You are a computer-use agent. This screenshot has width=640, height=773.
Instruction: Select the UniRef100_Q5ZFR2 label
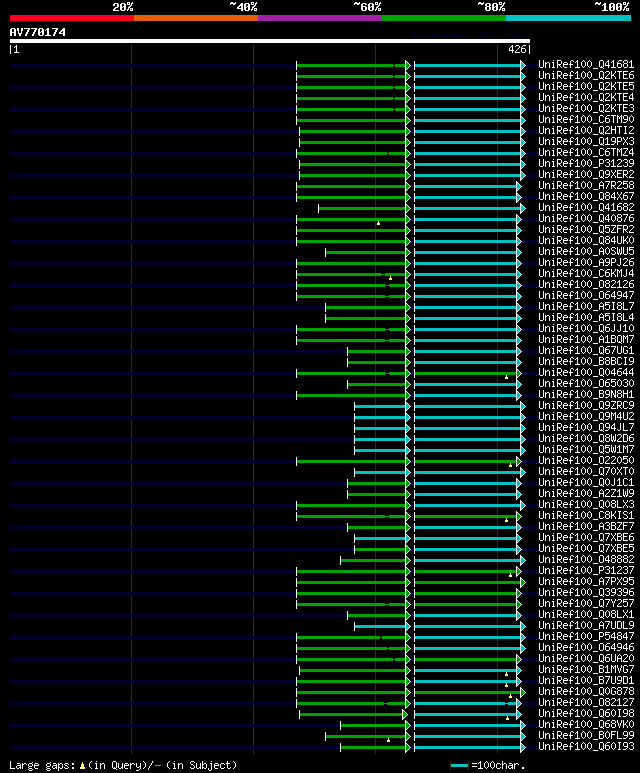click(586, 229)
